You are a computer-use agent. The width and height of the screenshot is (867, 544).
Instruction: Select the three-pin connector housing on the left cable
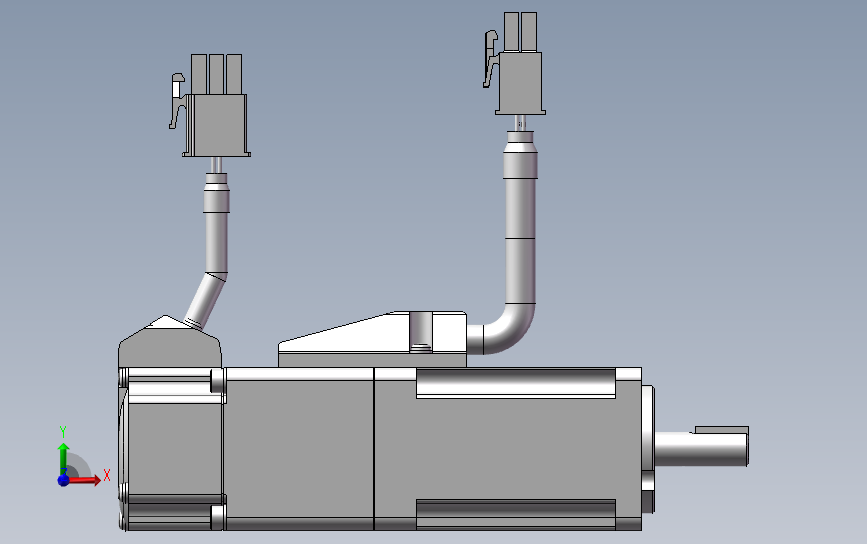pos(217,124)
